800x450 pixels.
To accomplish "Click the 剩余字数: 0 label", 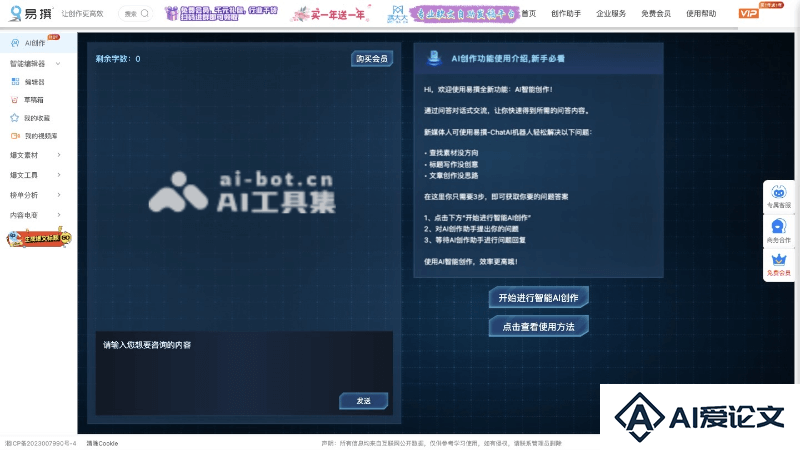I will point(118,59).
